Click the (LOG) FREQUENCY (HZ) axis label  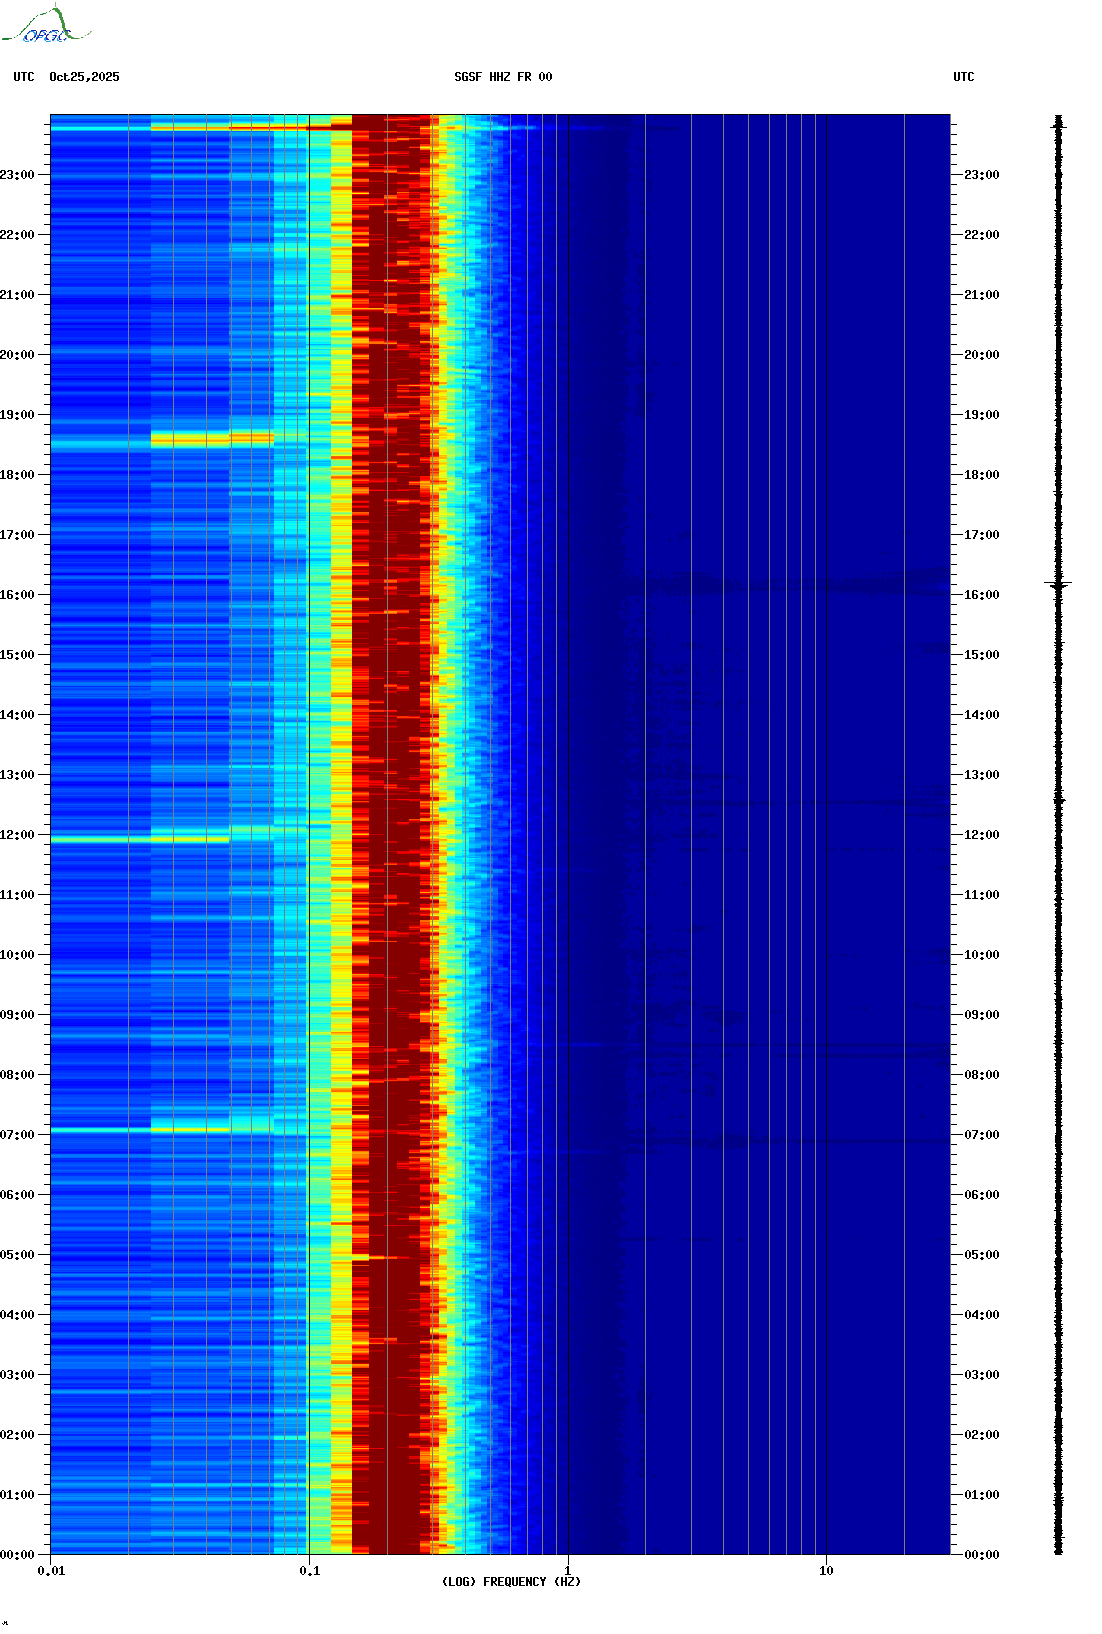[511, 1581]
